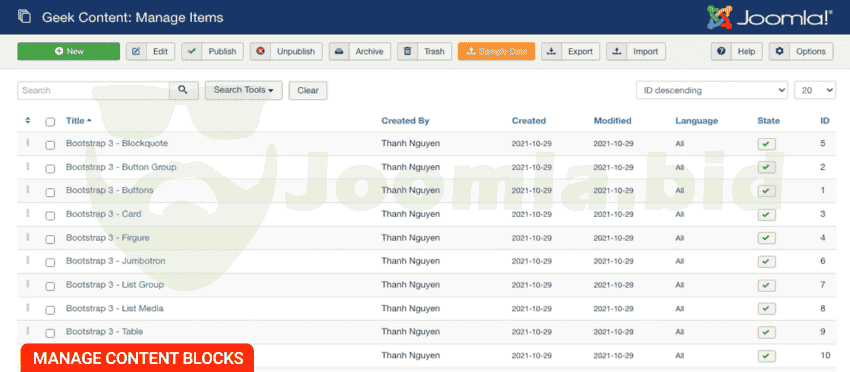This screenshot has height=372, width=850.
Task: Open the list limit 20 dropdown
Action: 815,91
